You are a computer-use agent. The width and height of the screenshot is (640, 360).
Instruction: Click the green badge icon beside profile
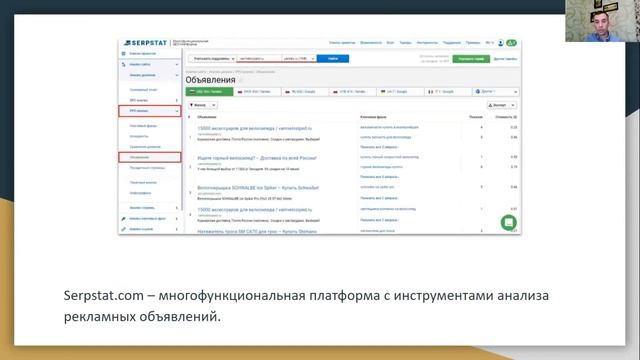(511, 43)
